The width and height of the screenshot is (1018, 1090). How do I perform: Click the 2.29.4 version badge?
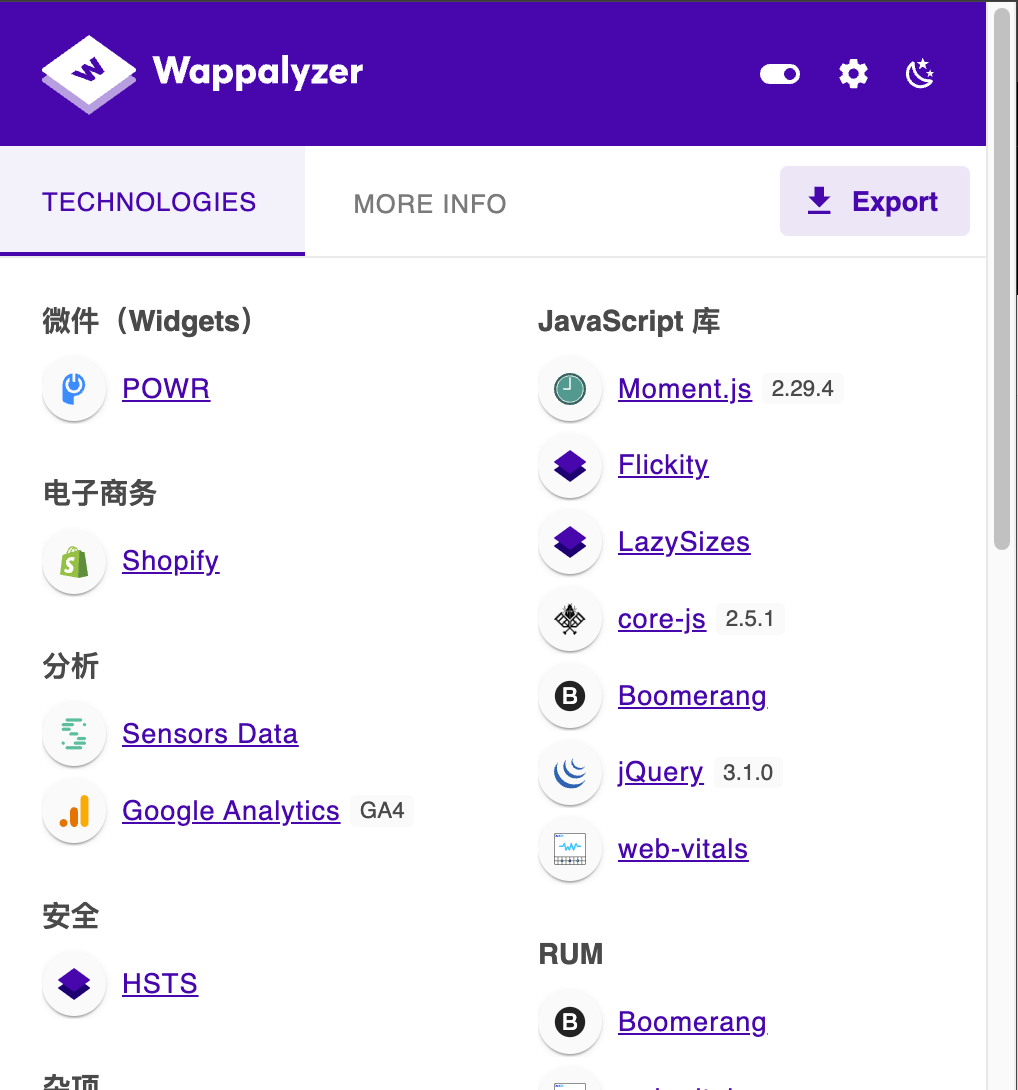802,388
